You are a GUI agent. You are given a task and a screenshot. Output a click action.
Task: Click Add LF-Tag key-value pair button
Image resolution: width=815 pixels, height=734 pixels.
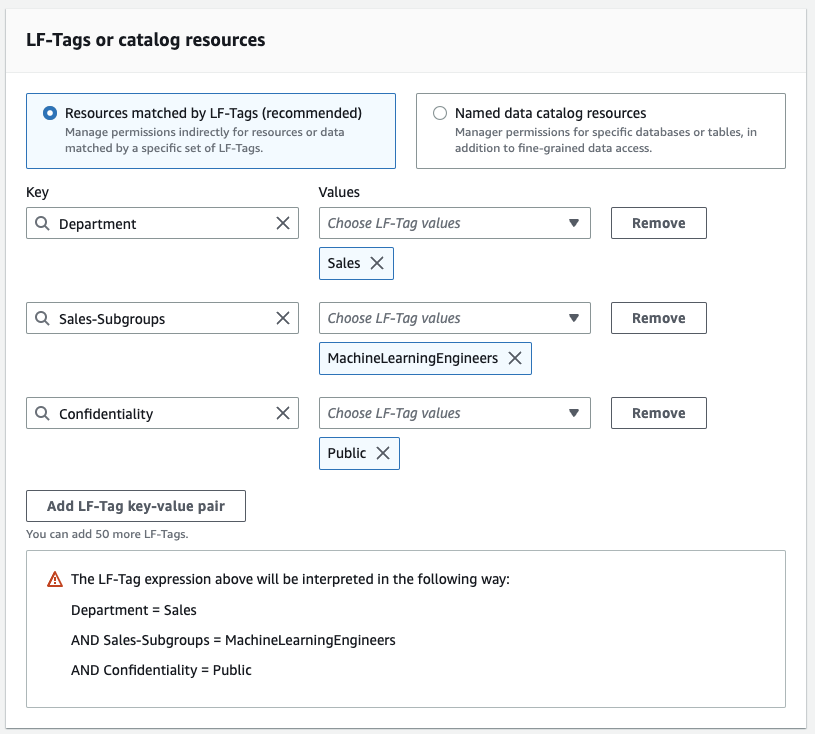pos(136,506)
